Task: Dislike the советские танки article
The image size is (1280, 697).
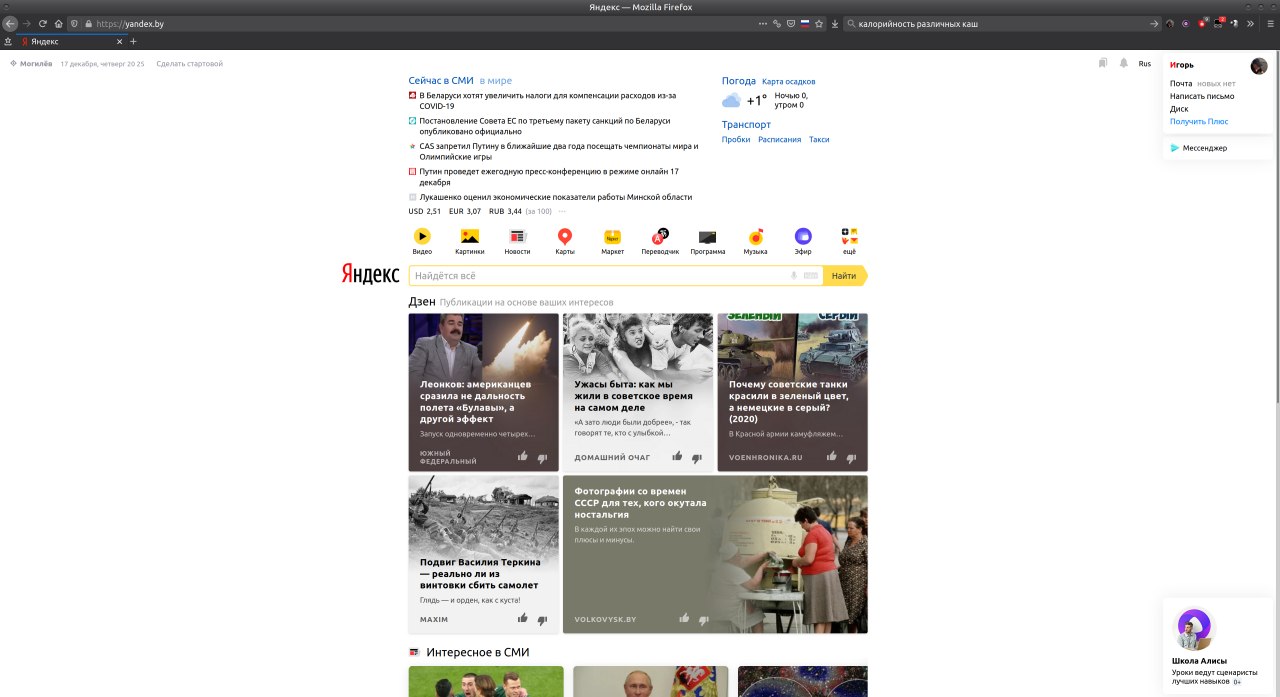Action: [x=851, y=458]
